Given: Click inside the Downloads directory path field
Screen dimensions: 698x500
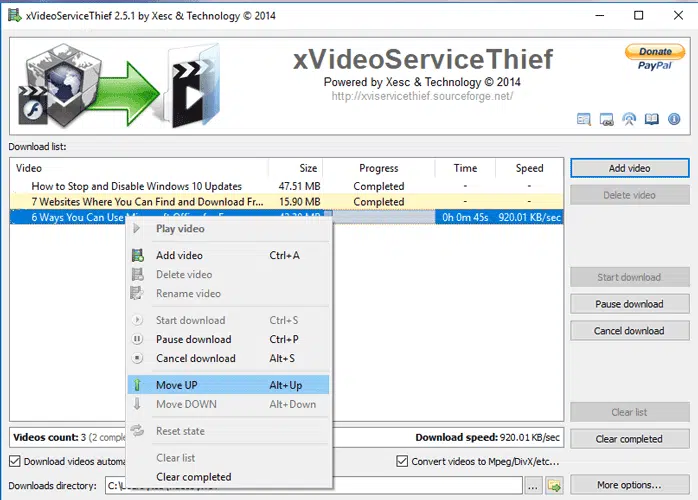Looking at the screenshot, I should 313,485.
